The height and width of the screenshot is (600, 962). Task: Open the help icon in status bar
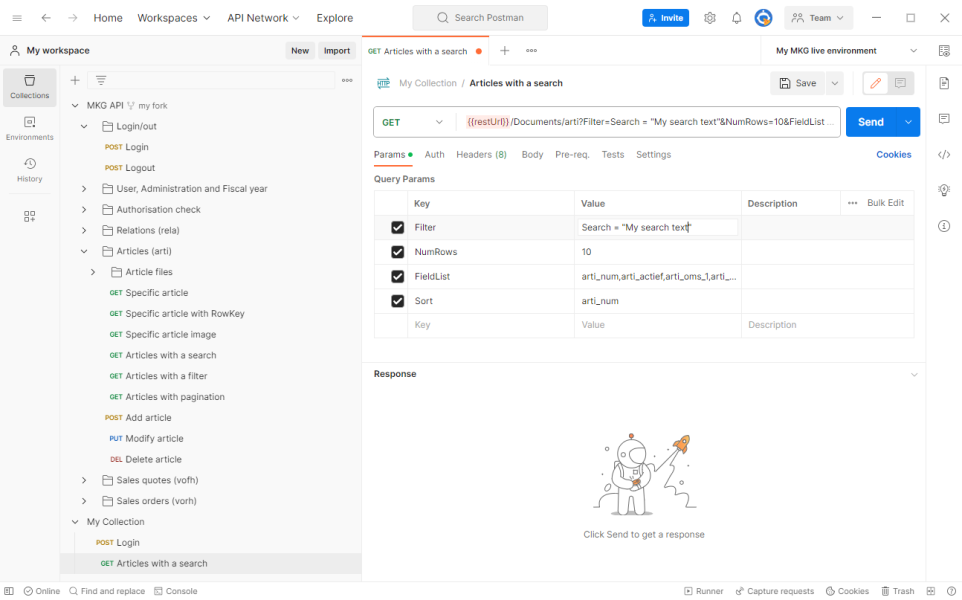pos(951,591)
